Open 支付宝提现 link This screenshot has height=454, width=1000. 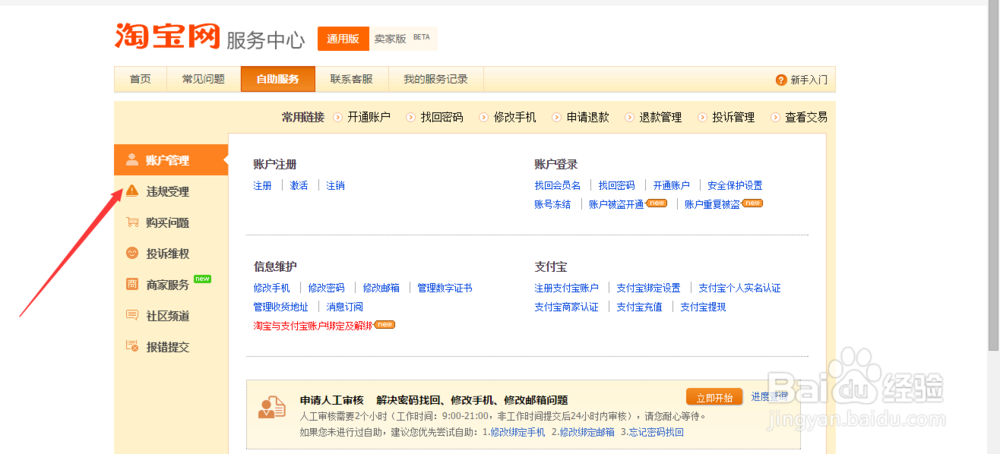[703, 307]
